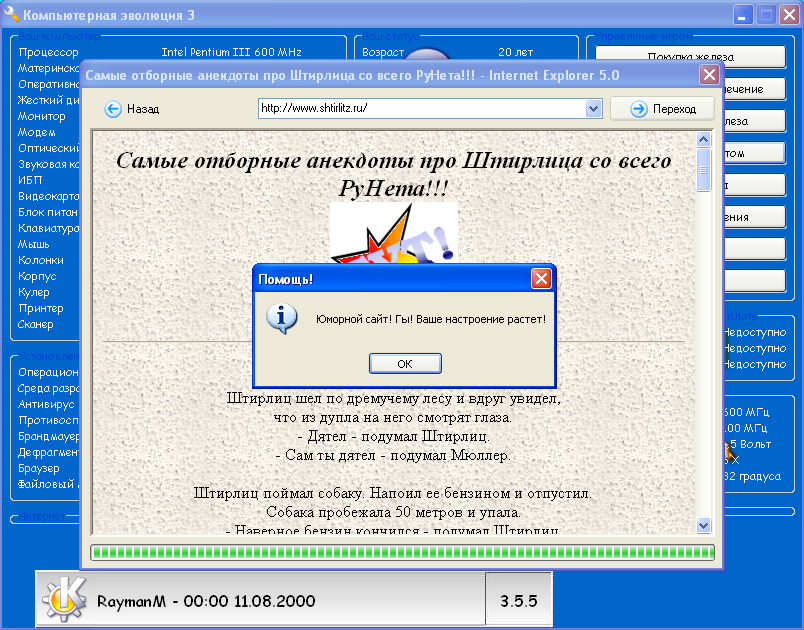Viewport: 804px width, 630px height.
Task: Click the Переход go button
Action: click(x=662, y=109)
